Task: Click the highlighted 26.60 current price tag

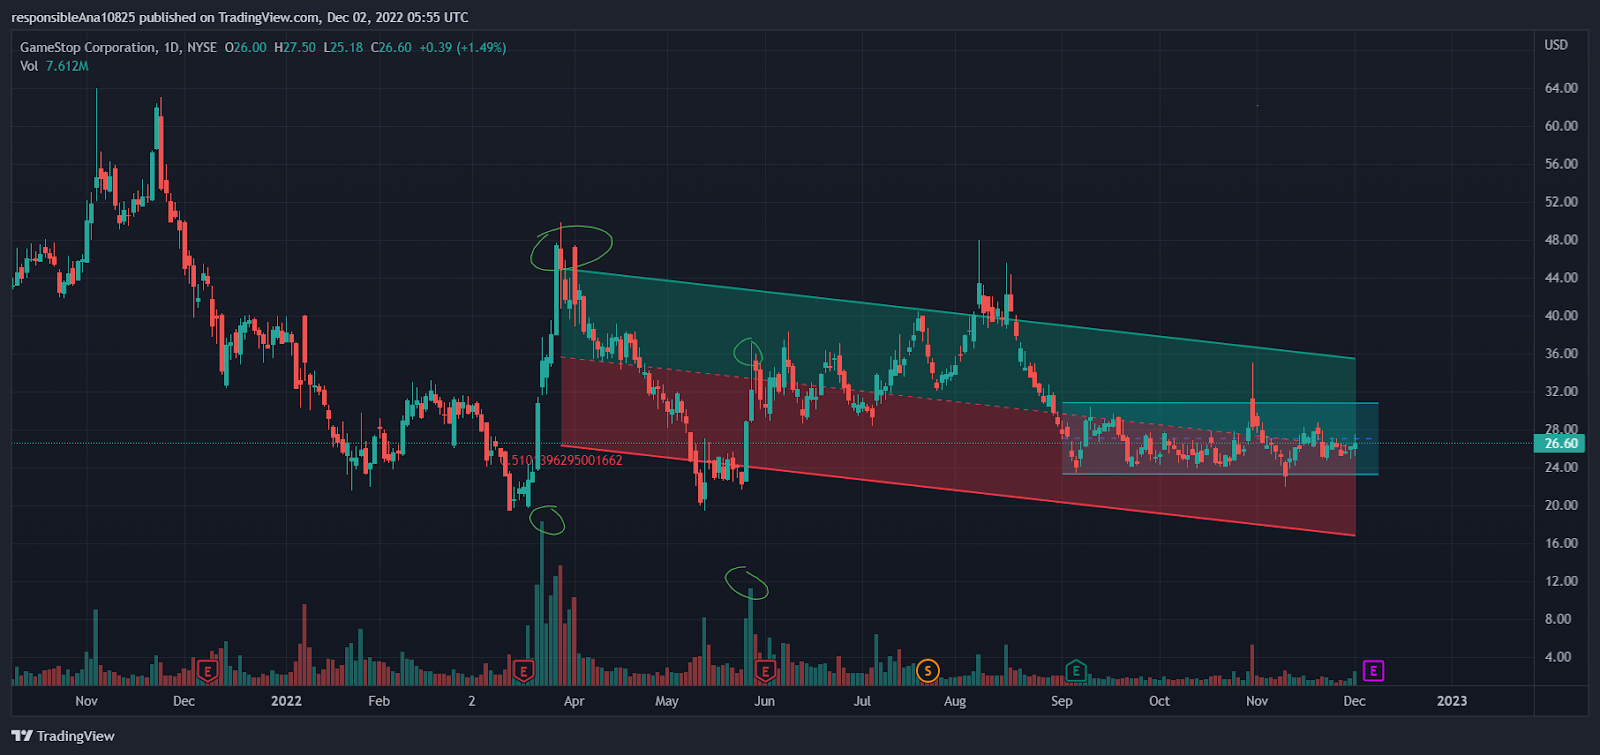Action: tap(1558, 443)
